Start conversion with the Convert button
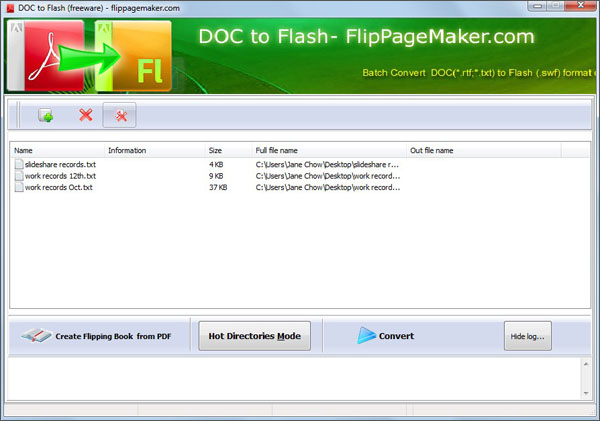 click(386, 336)
